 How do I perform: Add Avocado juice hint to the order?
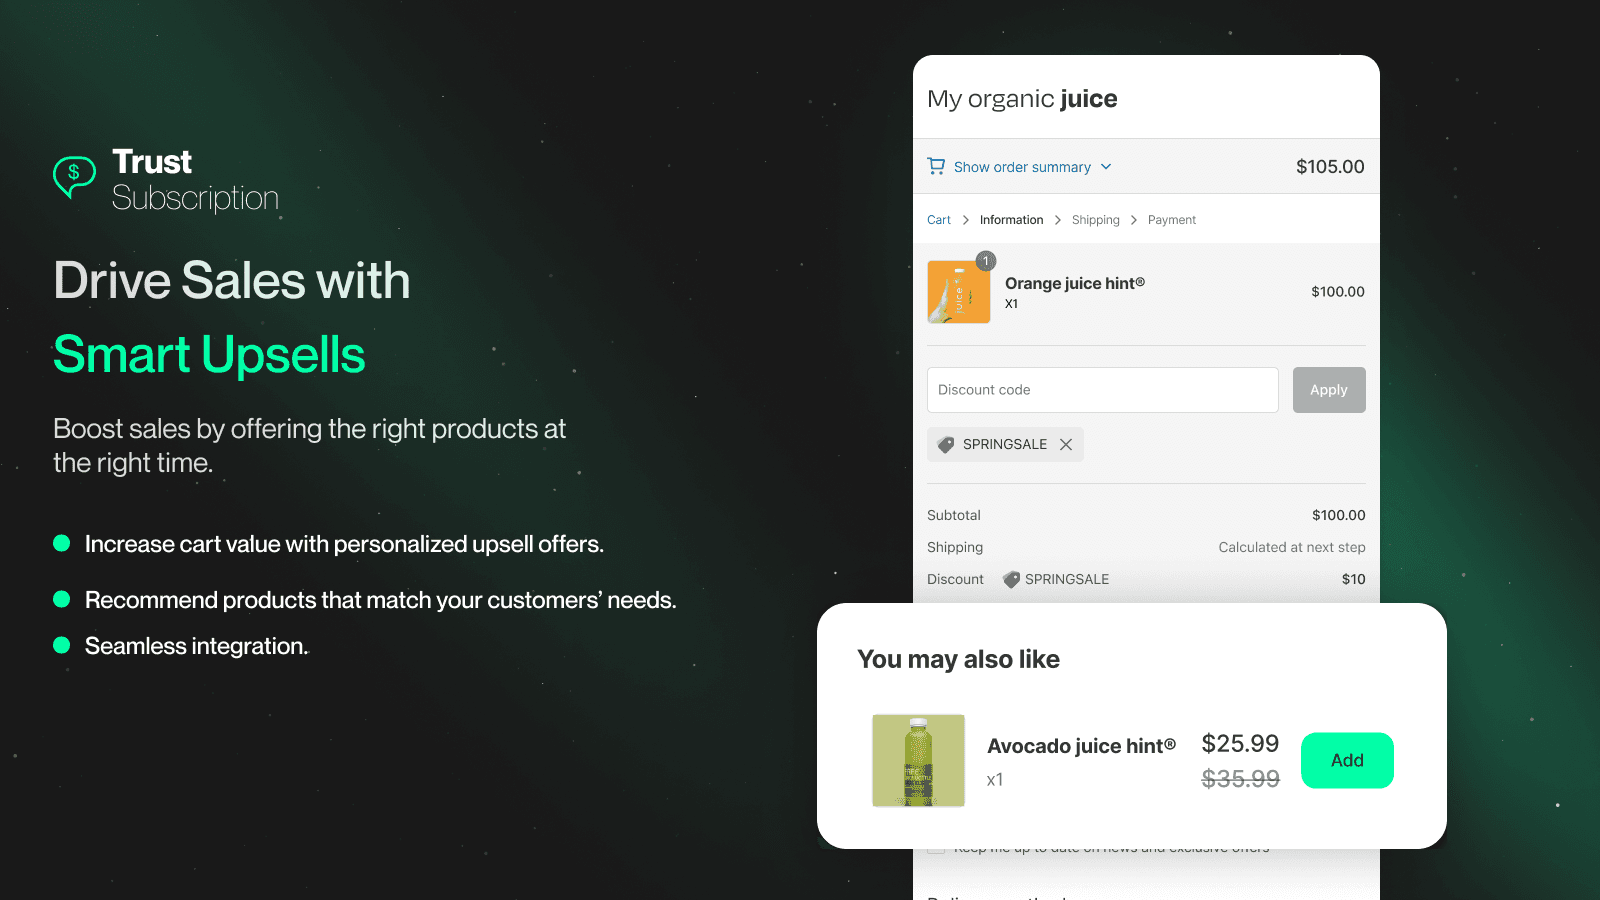point(1346,760)
